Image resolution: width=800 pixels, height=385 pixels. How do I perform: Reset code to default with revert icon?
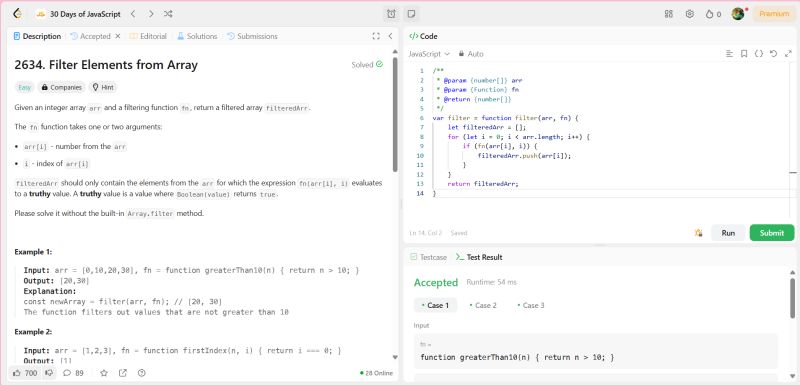(x=773, y=54)
